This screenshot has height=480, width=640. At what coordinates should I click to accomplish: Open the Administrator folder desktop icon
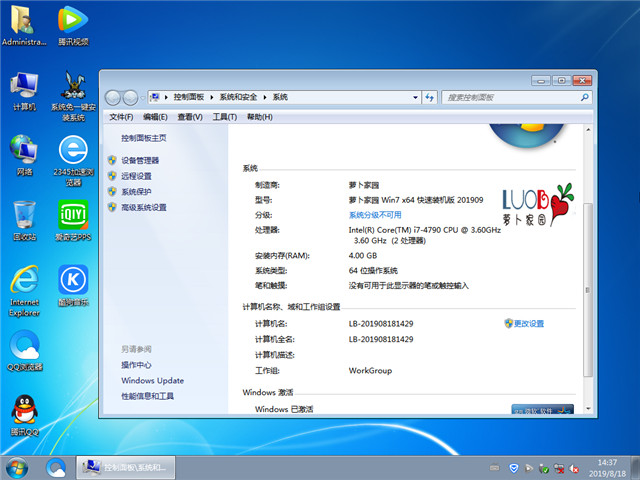click(x=24, y=24)
